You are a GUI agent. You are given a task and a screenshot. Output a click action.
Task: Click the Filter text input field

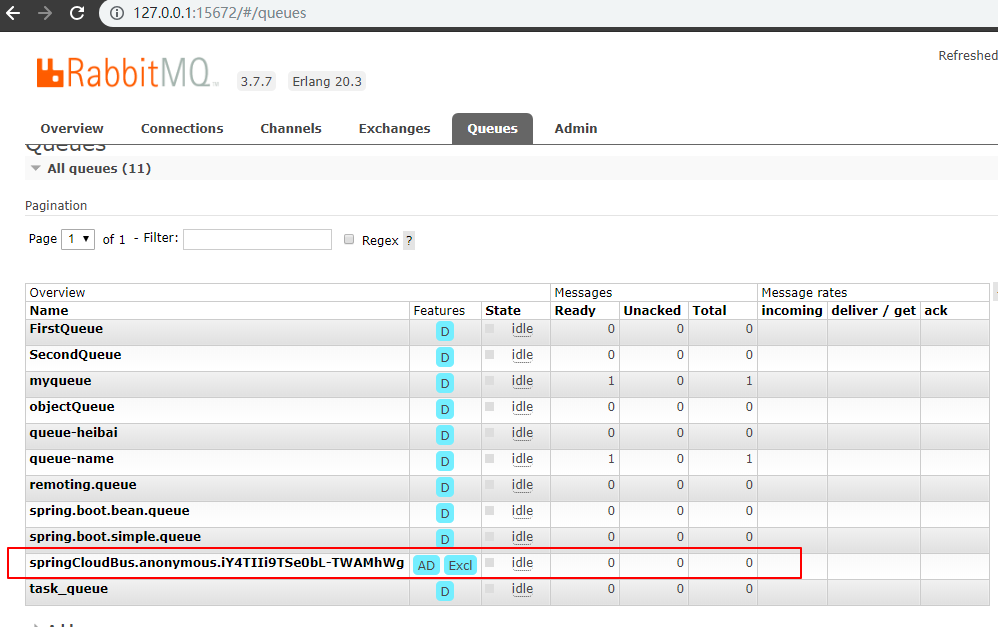click(257, 239)
